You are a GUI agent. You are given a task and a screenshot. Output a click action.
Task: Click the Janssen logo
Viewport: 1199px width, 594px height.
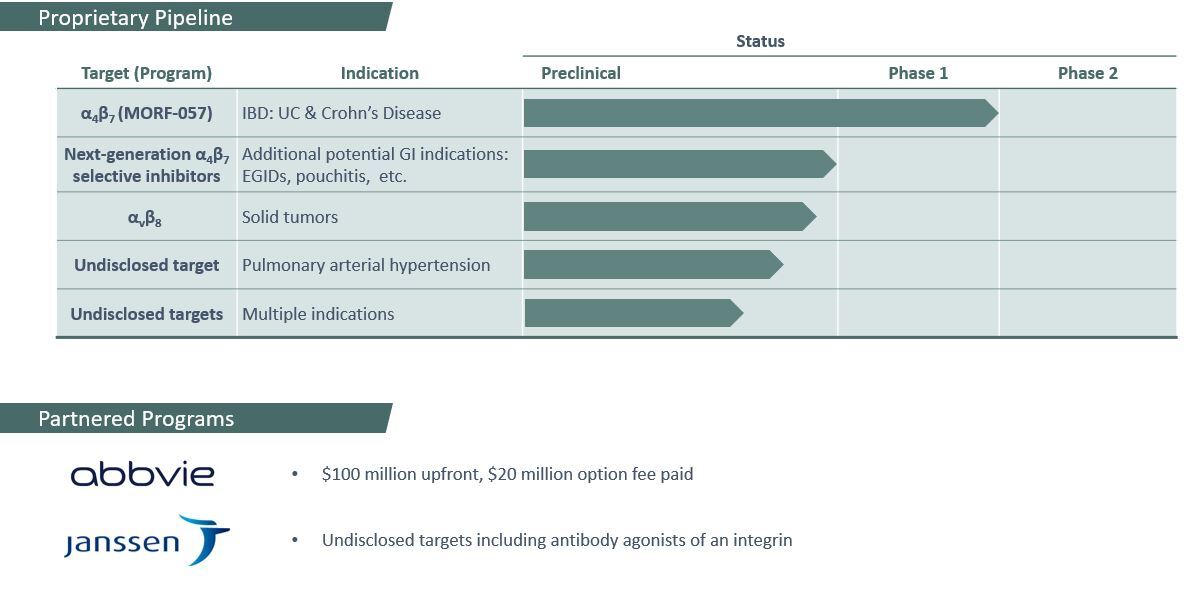tap(147, 540)
